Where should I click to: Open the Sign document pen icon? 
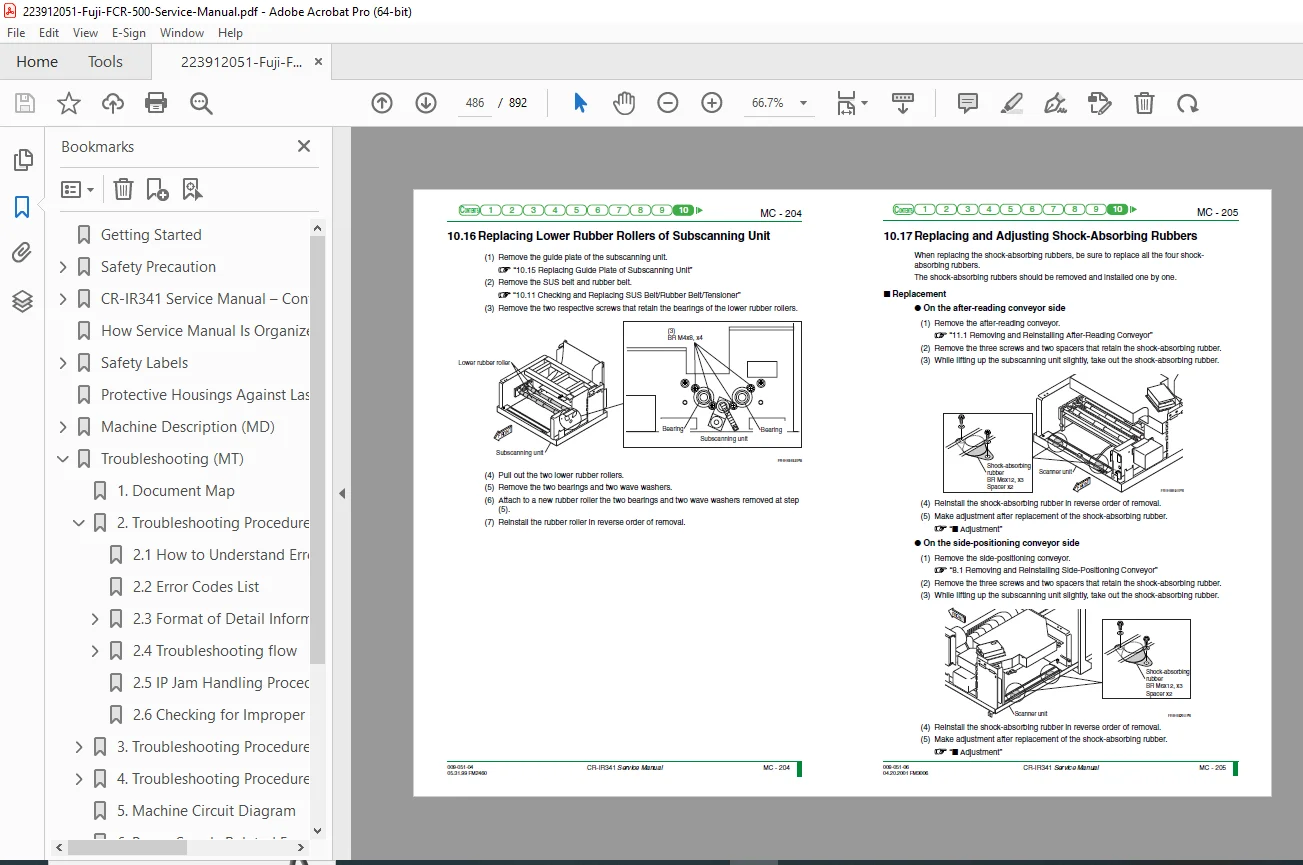pyautogui.click(x=1055, y=103)
